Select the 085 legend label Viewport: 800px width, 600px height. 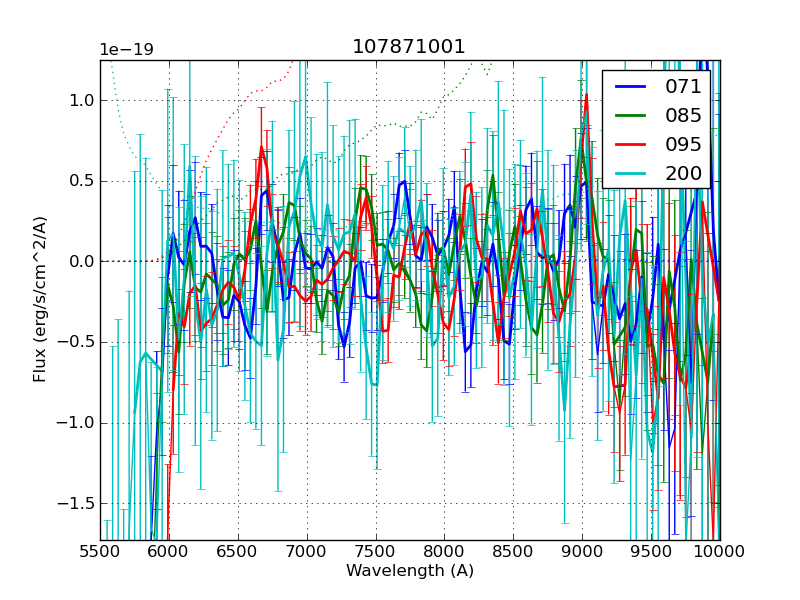pyautogui.click(x=684, y=115)
